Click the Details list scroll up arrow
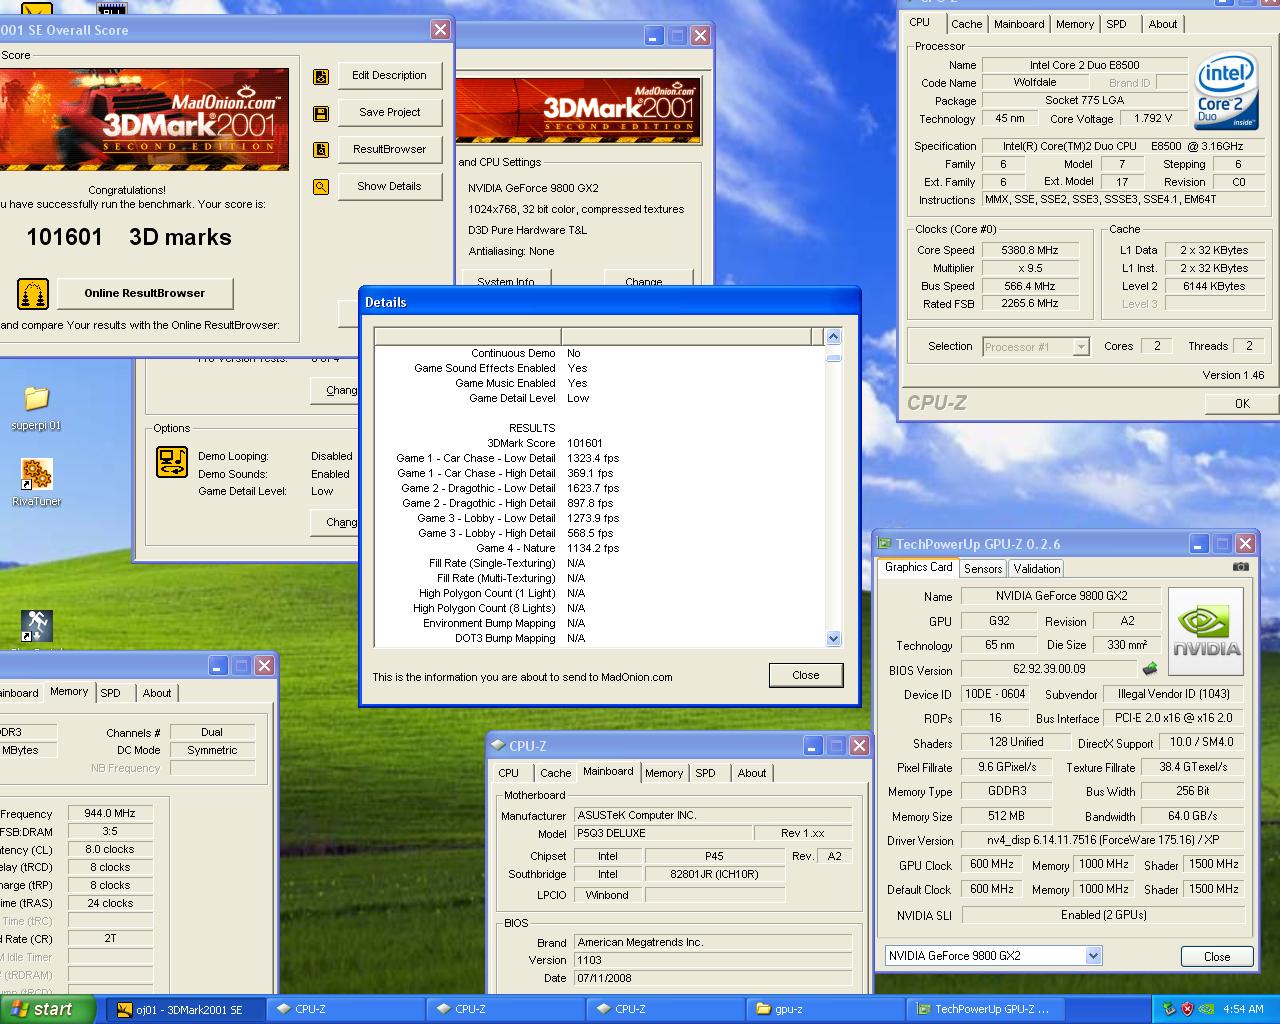This screenshot has height=1024, width=1280. [x=834, y=336]
